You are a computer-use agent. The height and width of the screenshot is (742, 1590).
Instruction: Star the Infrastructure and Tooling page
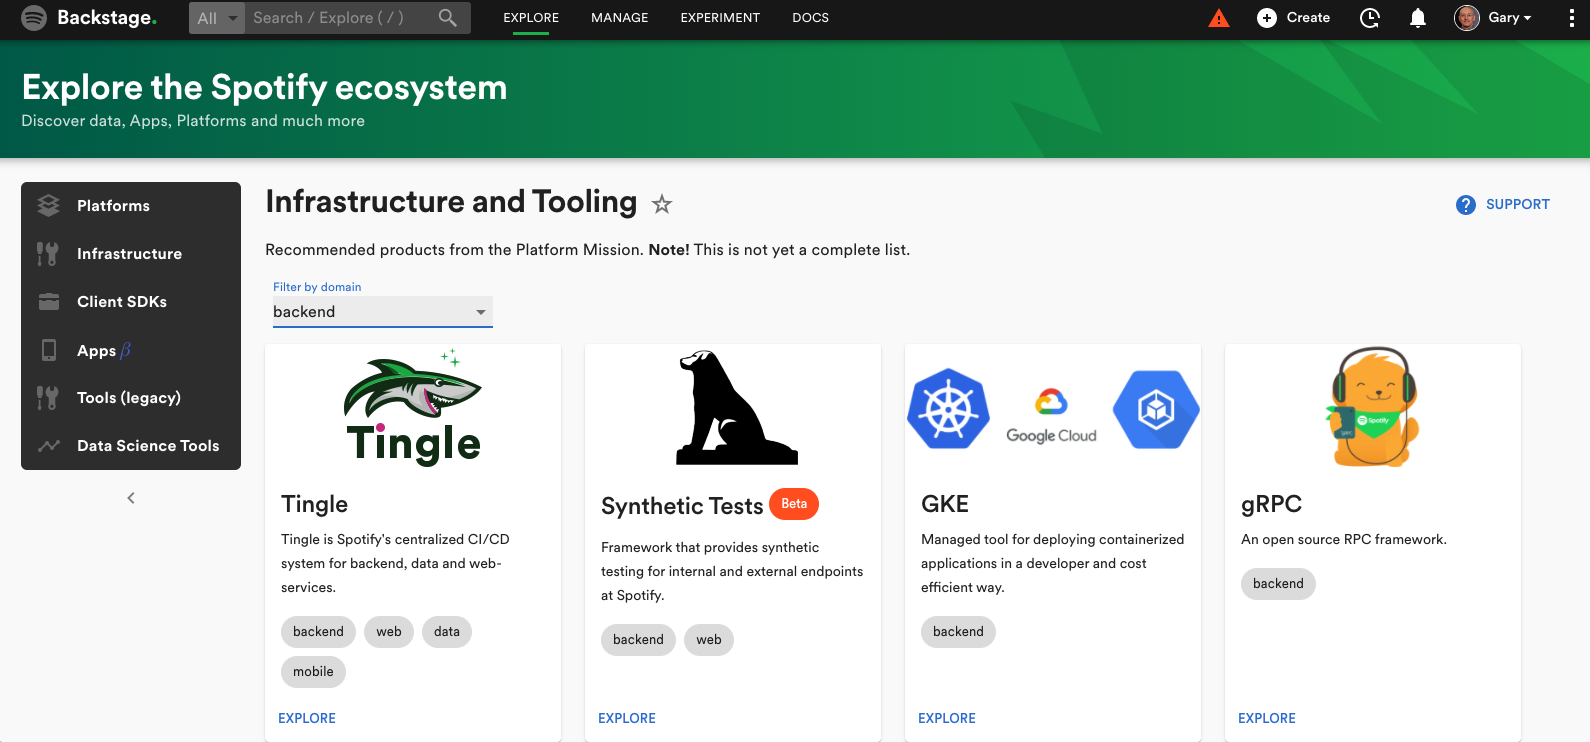662,205
